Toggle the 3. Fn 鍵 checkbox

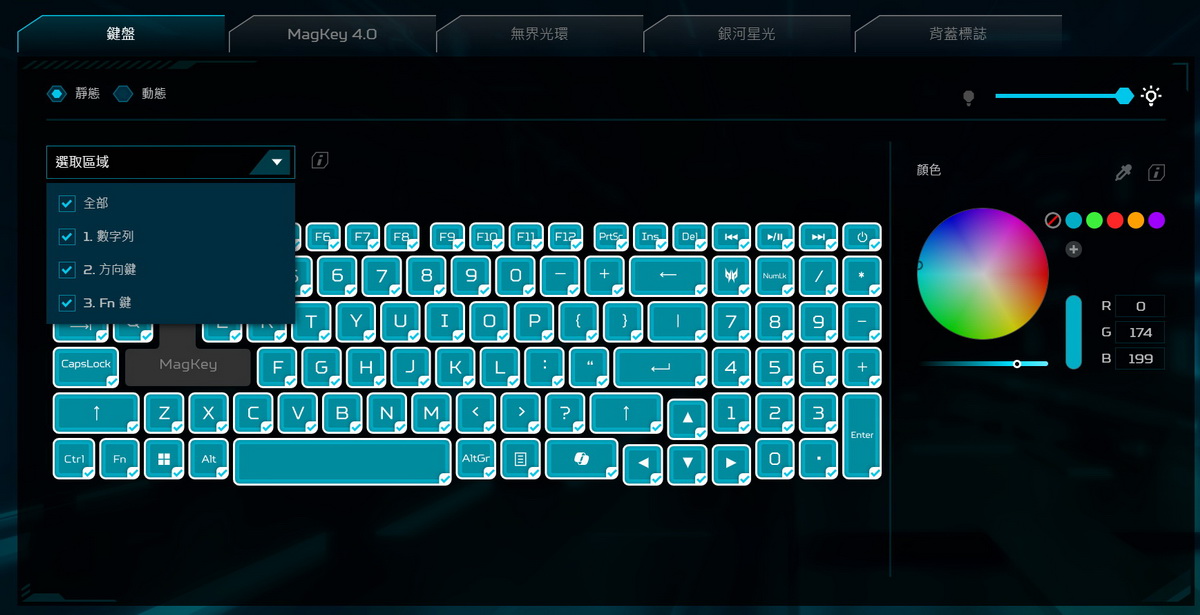point(67,302)
